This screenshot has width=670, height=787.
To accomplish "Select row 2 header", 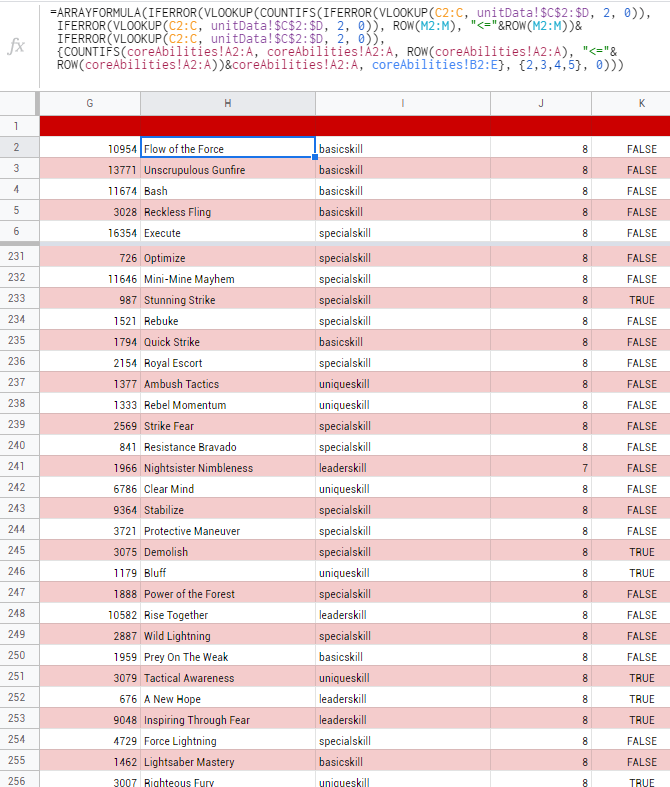I will click(x=17, y=147).
